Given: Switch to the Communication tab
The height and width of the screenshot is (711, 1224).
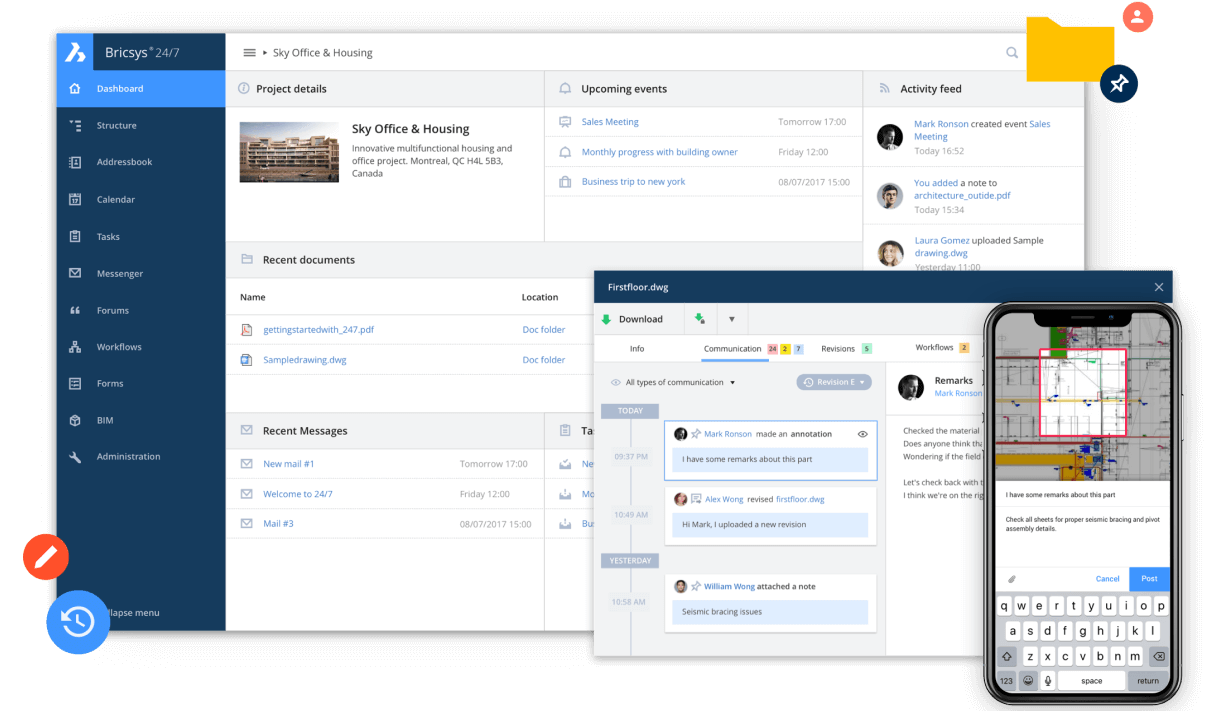Looking at the screenshot, I should [x=733, y=348].
